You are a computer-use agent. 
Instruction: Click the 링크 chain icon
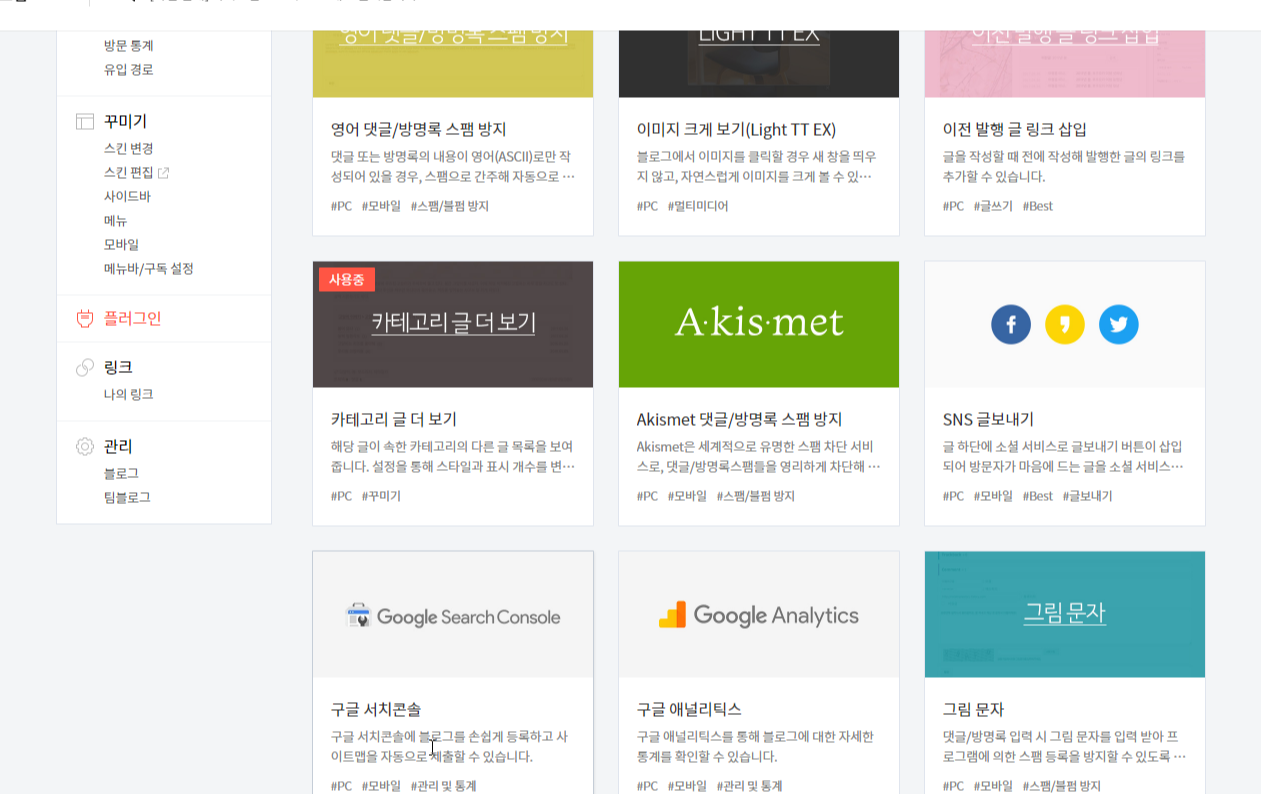[85, 367]
